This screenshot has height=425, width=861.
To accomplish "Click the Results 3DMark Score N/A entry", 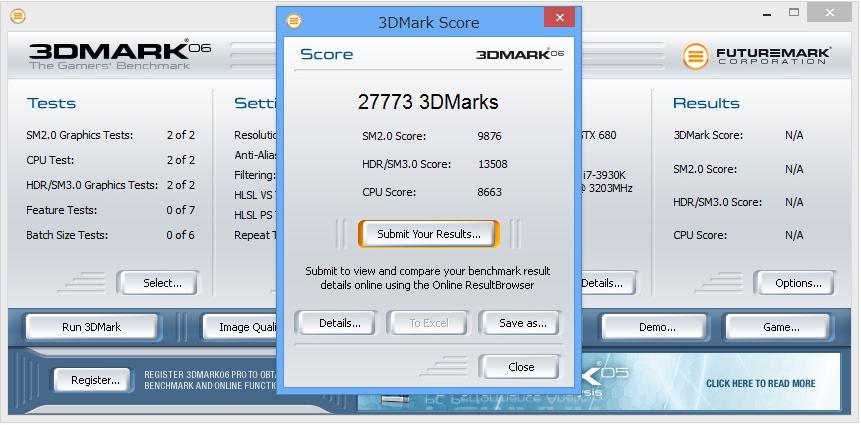I will 739,135.
